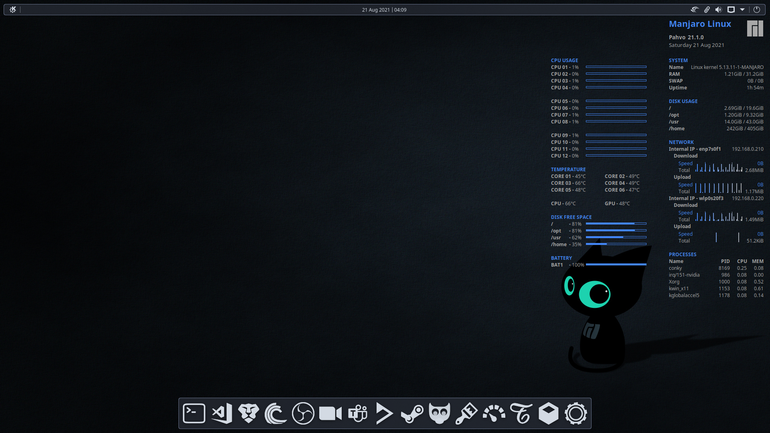Open the Typora T icon in dock
Screen dimensions: 770x433
pyautogui.click(x=521, y=413)
